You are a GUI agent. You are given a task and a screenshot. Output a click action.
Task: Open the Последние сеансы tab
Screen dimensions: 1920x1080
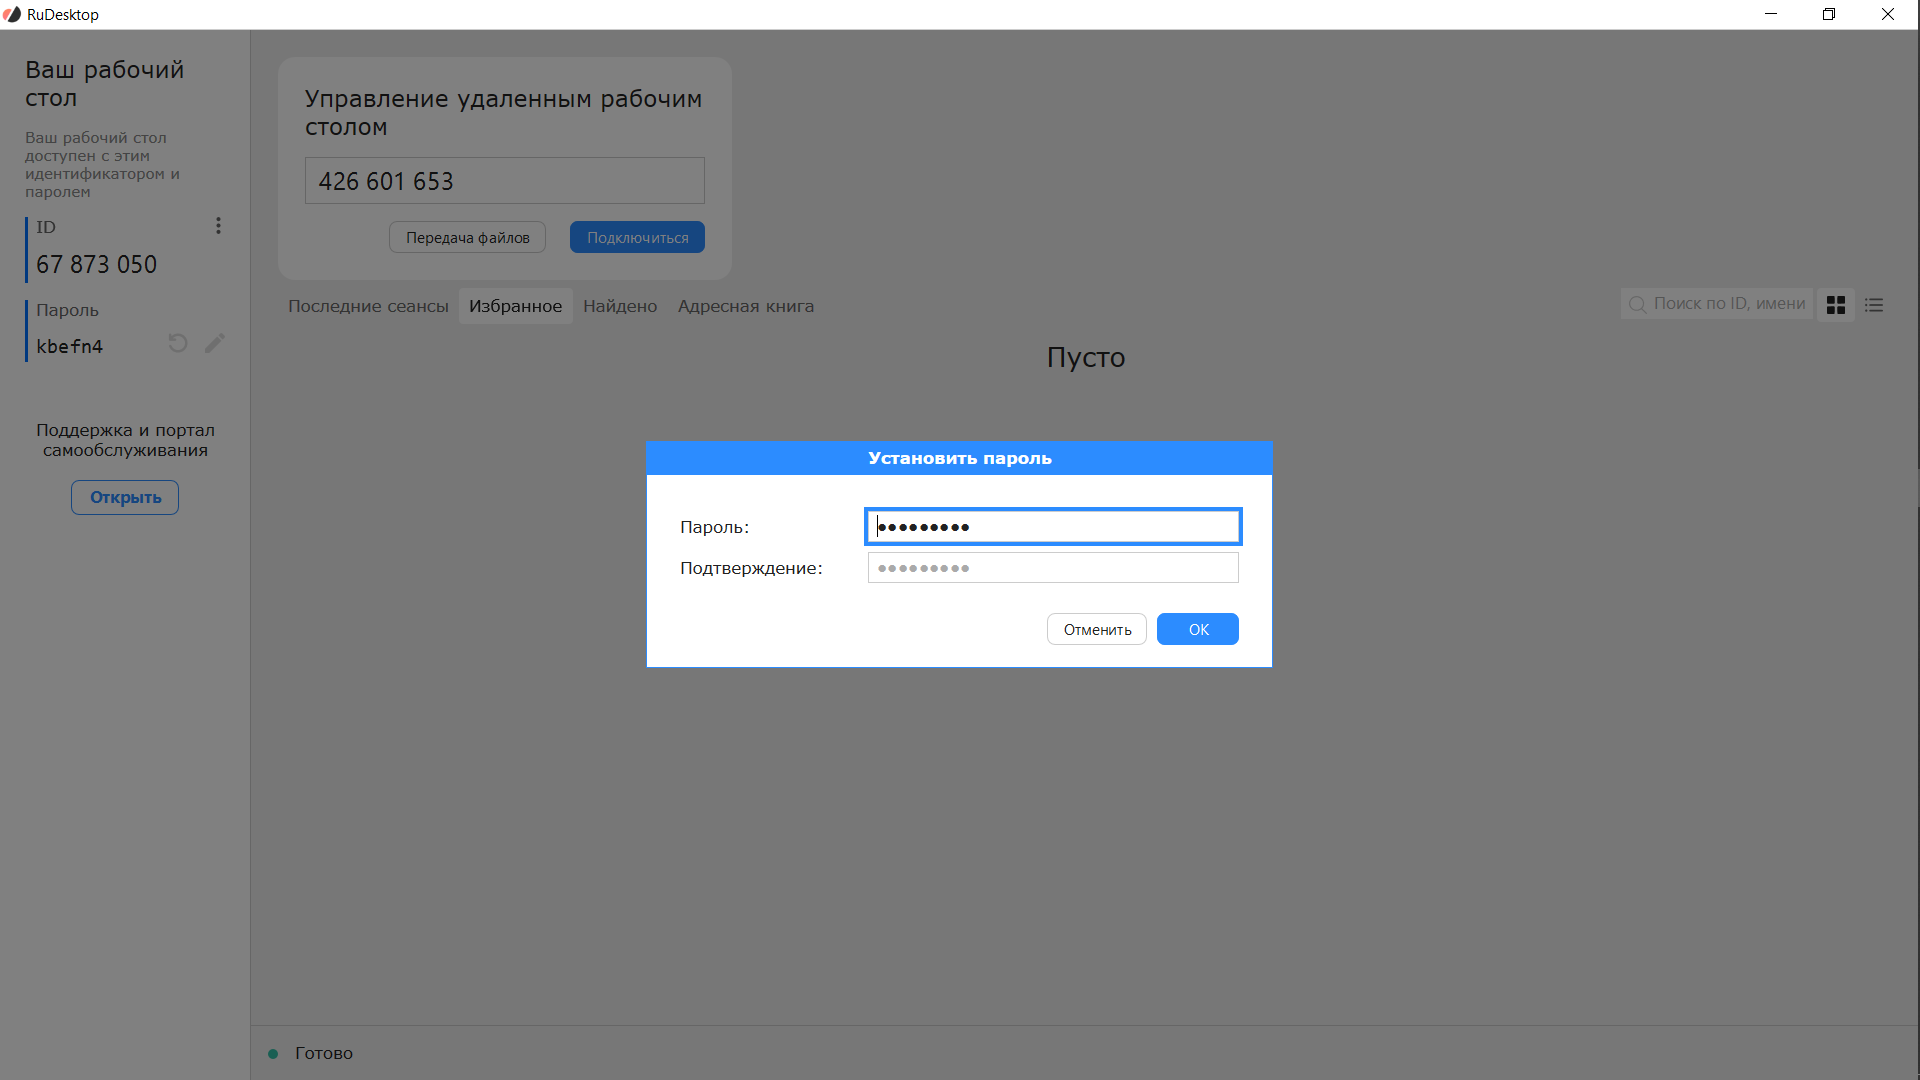click(368, 306)
